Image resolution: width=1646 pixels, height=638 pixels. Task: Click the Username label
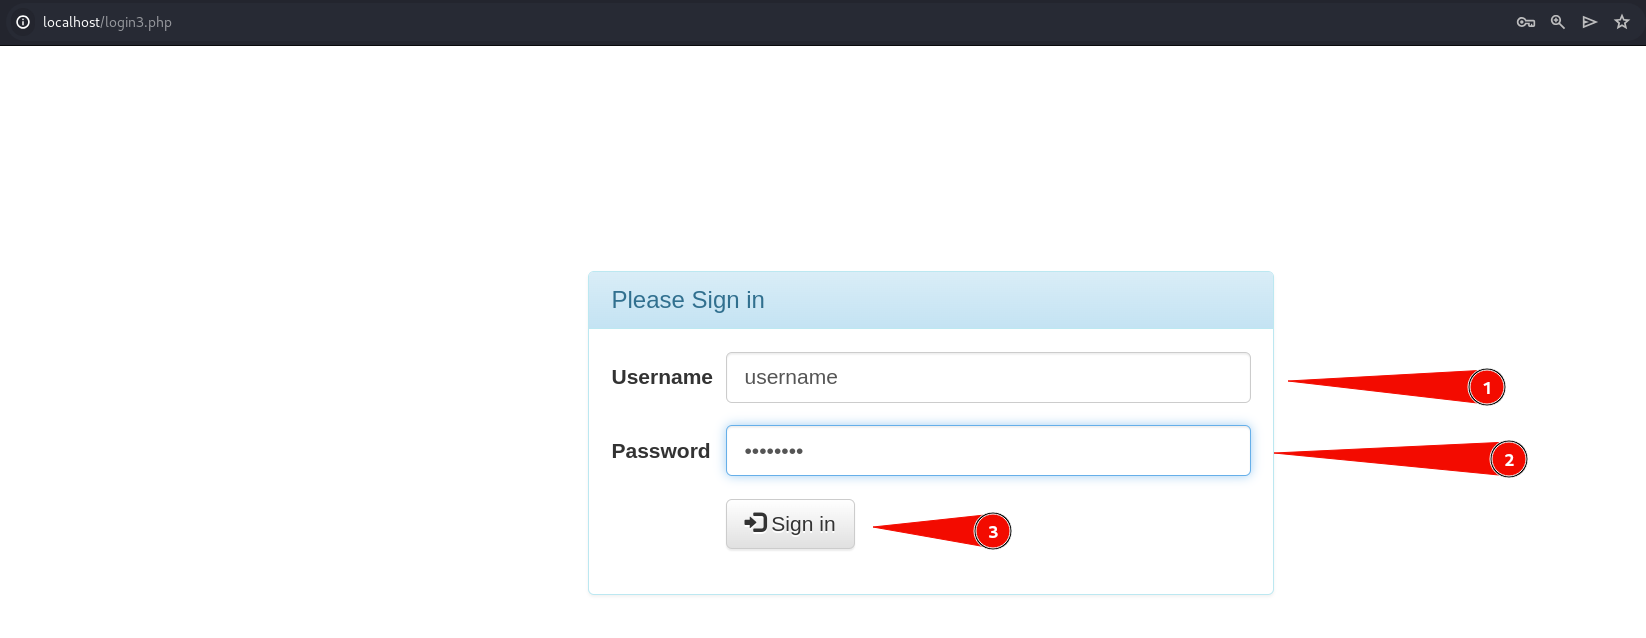tap(662, 377)
